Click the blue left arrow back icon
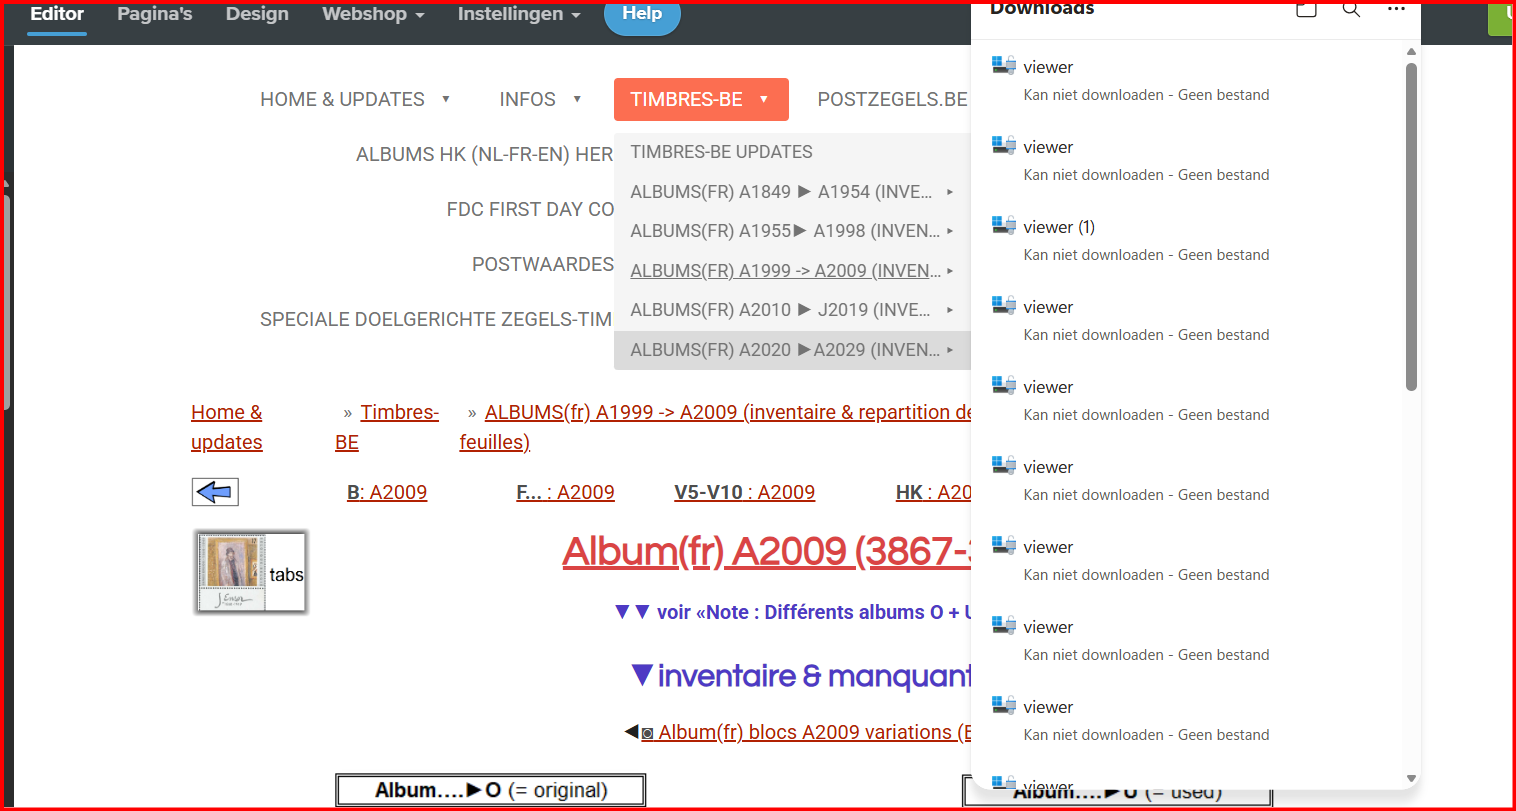 pos(215,492)
